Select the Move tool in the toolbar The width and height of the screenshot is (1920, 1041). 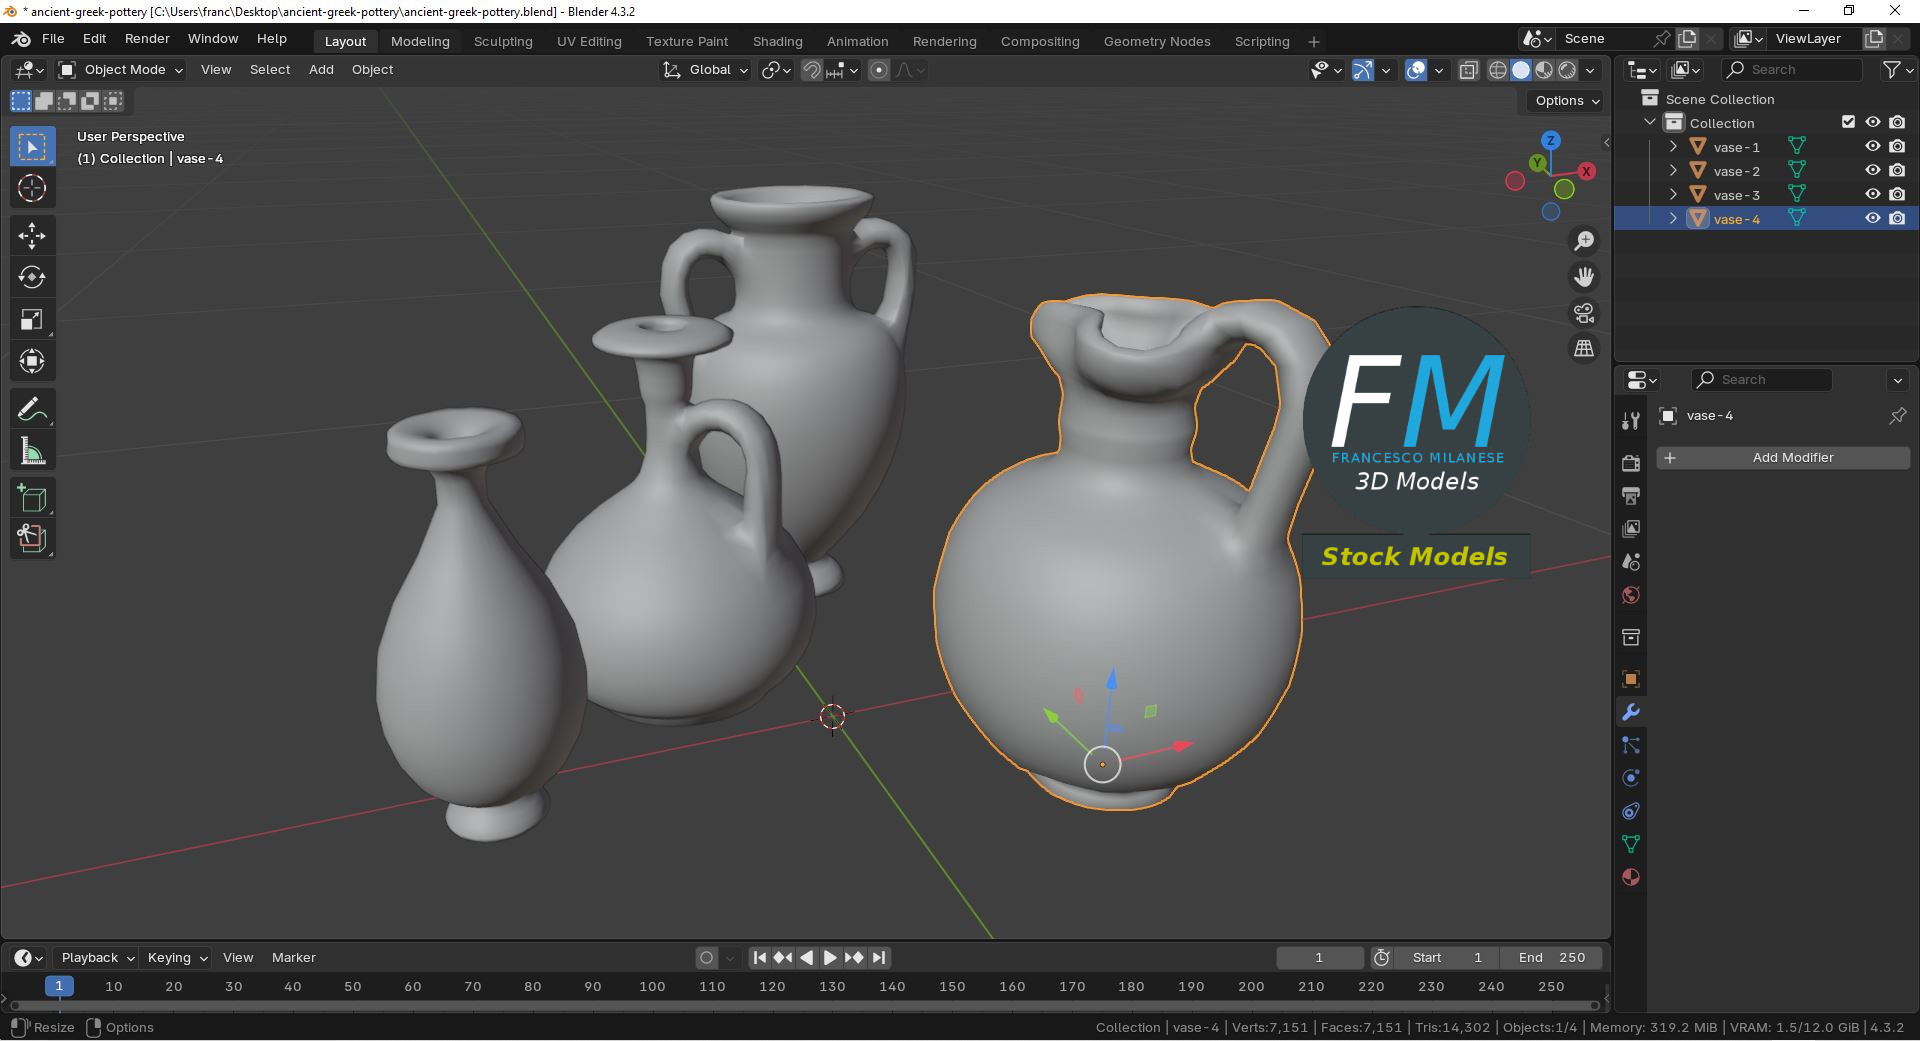tap(32, 236)
